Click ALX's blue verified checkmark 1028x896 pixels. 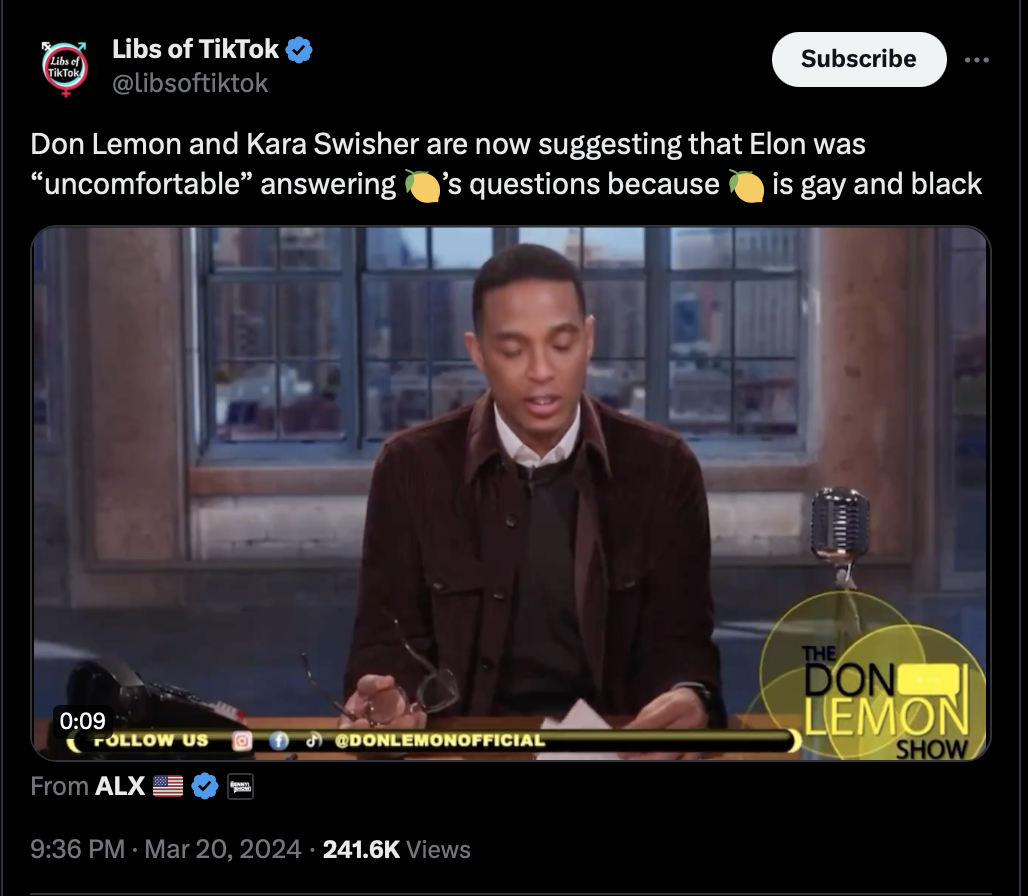click(205, 786)
